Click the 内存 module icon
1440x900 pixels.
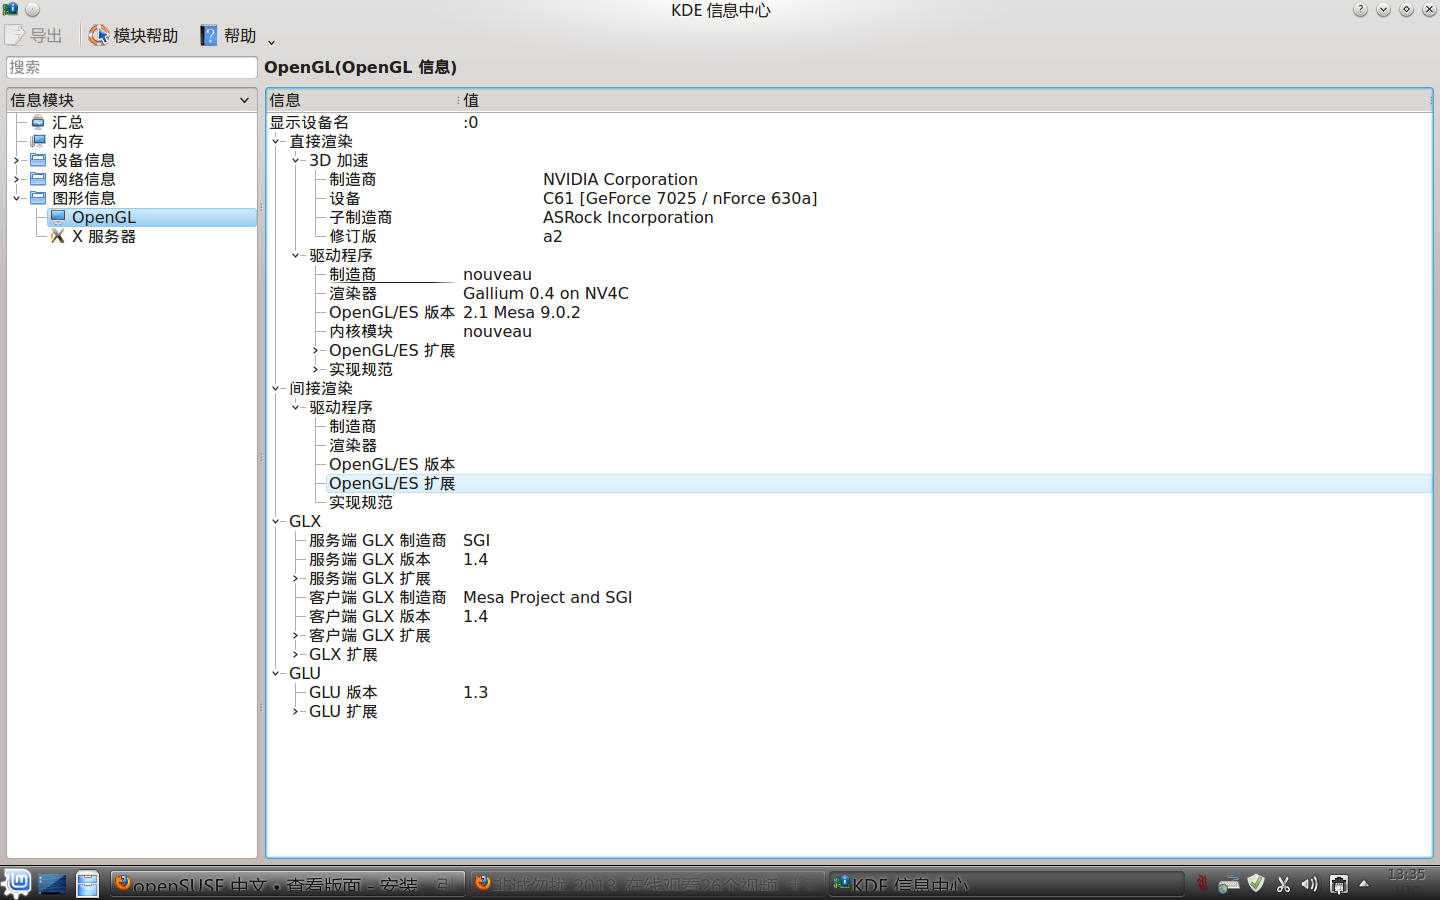[x=38, y=141]
